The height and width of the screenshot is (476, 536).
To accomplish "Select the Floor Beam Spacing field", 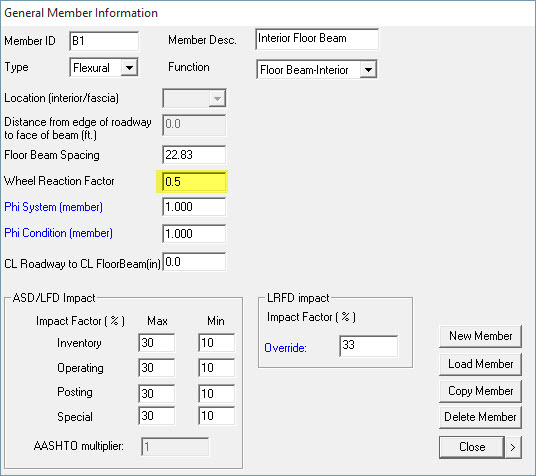I will pyautogui.click(x=194, y=155).
